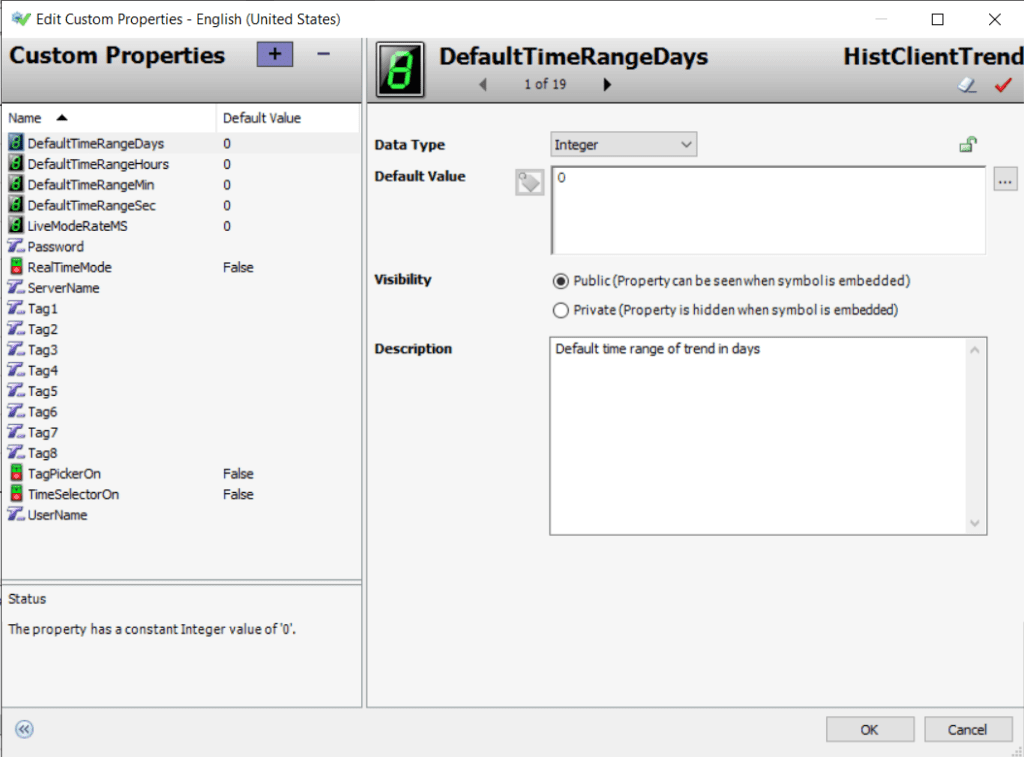Click the Default Value column header

[260, 117]
